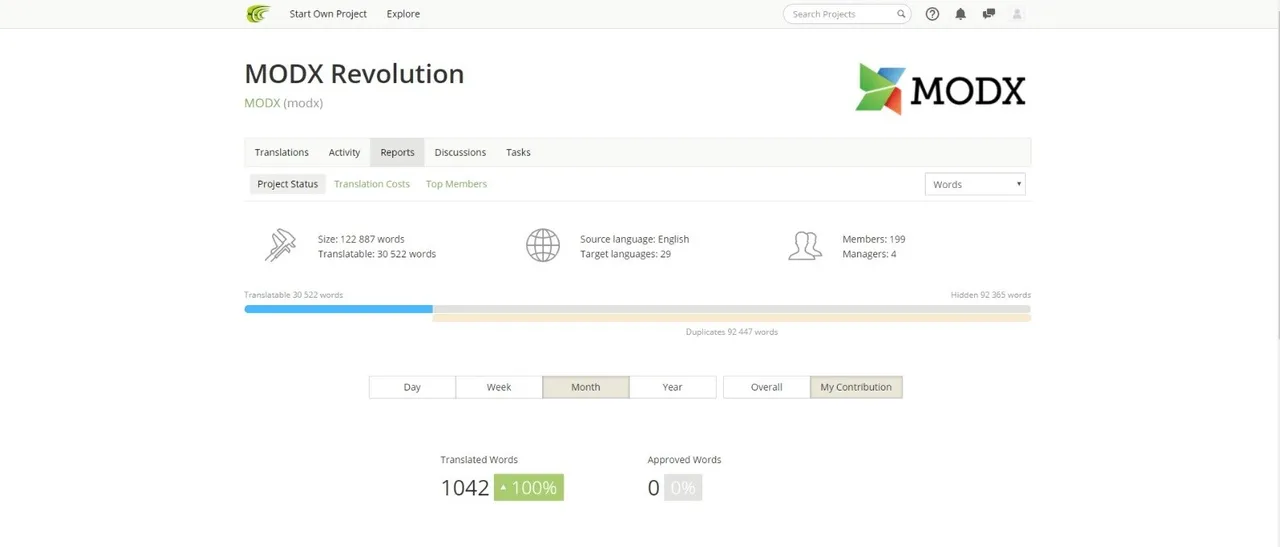The width and height of the screenshot is (1280, 547).
Task: Open the Top Members sub-tab
Action: click(456, 184)
